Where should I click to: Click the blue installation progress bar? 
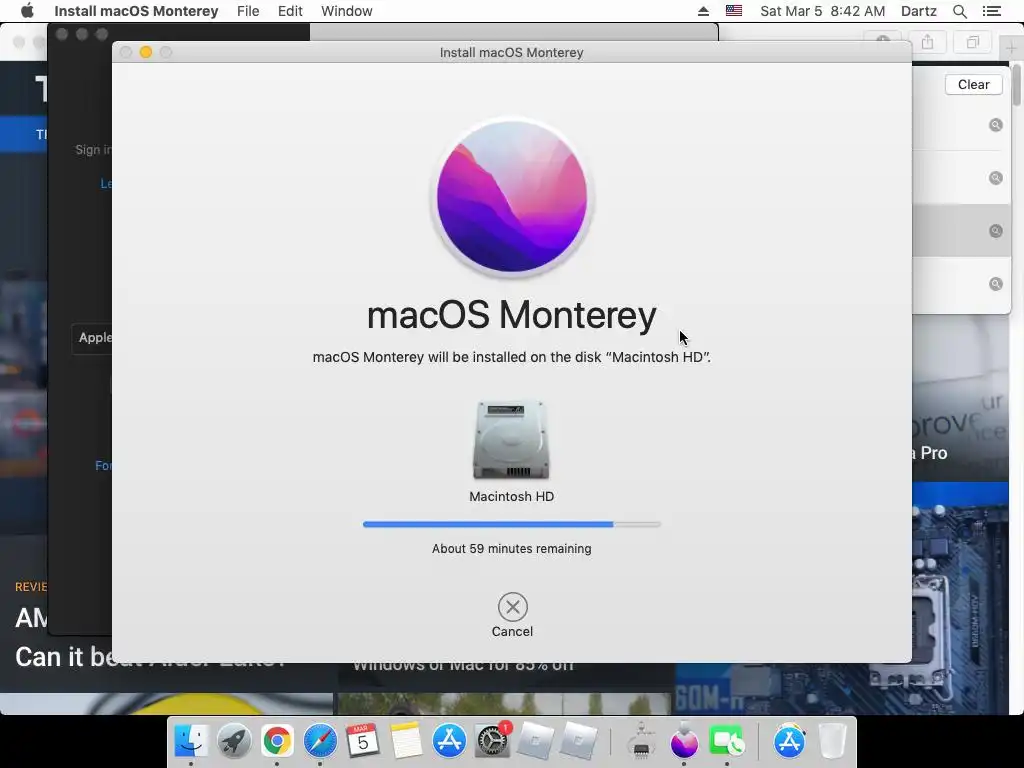pyautogui.click(x=511, y=524)
